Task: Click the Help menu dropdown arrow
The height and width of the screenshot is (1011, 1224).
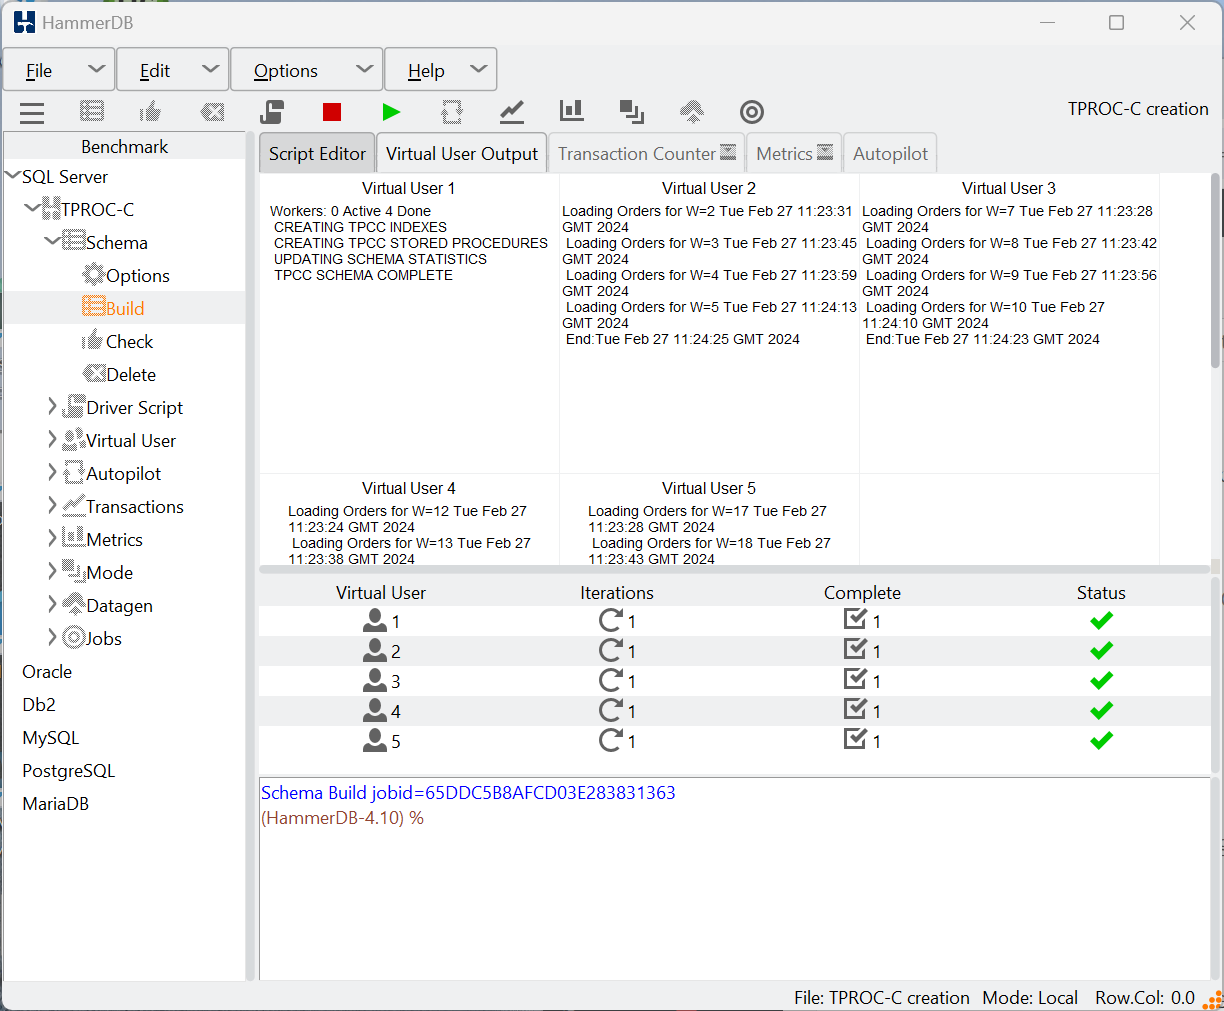Action: click(478, 69)
